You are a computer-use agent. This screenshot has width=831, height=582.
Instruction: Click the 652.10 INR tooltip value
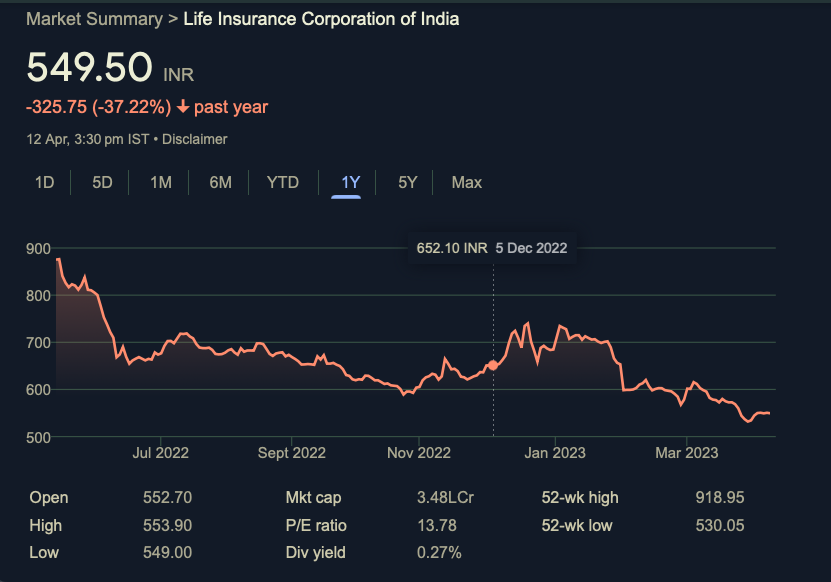pos(452,248)
